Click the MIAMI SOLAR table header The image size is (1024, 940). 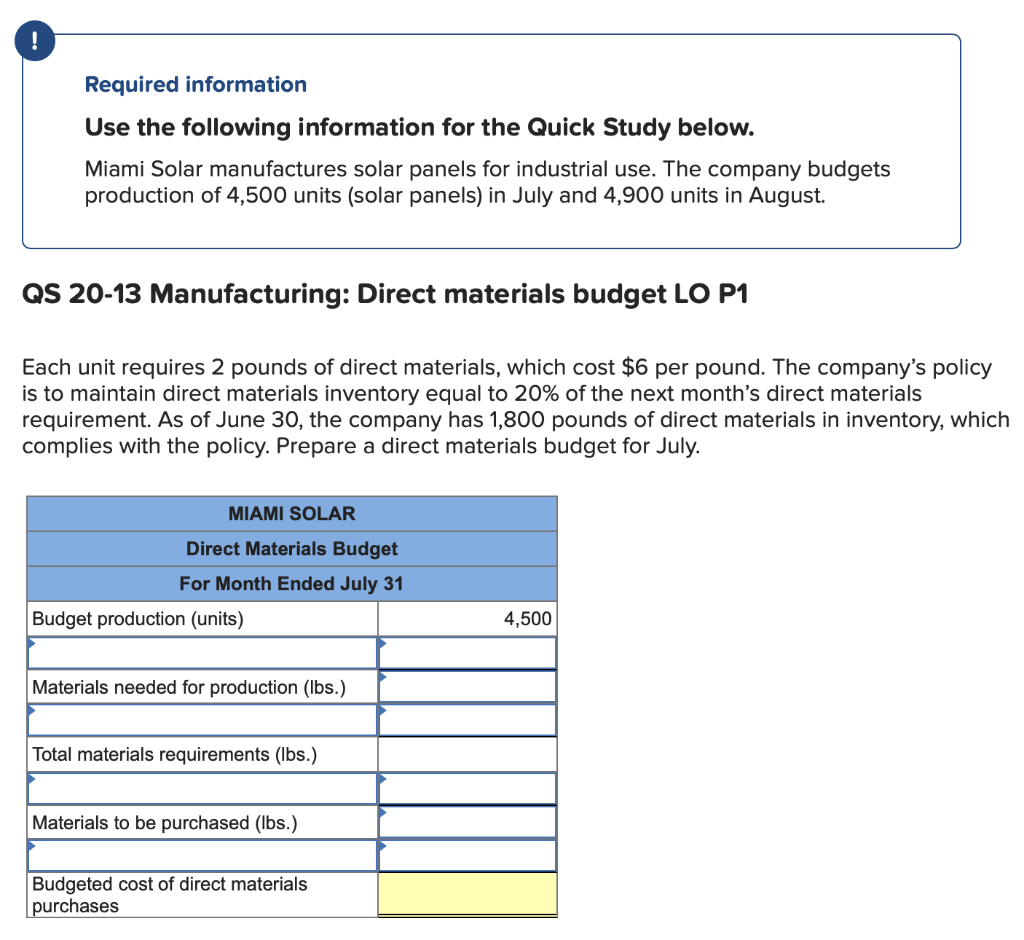tap(292, 513)
